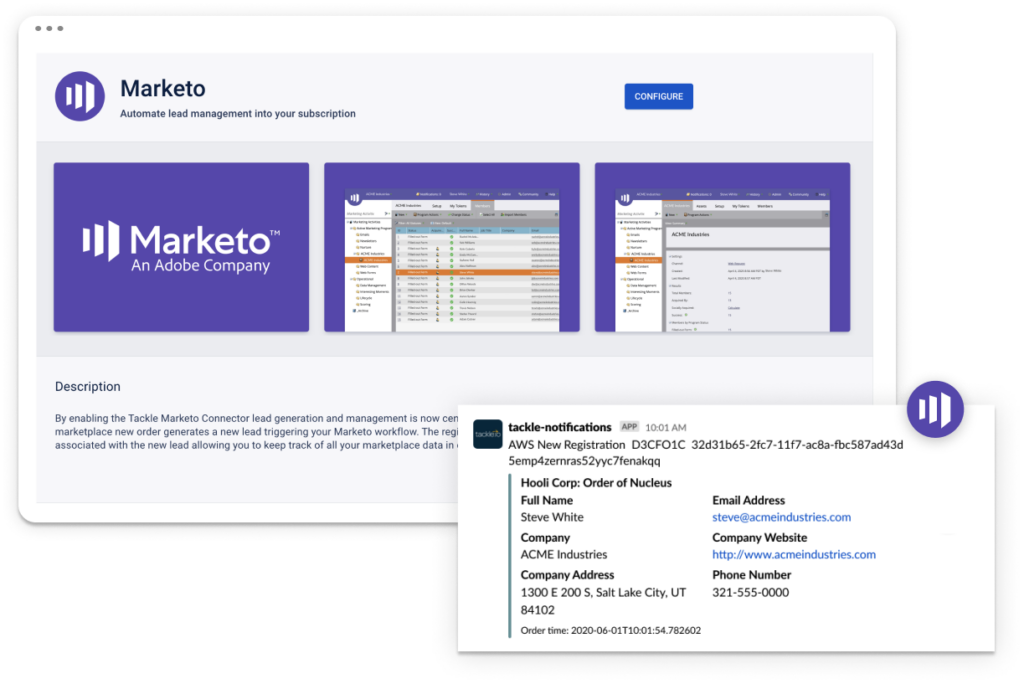Click the tackle.io avatar in the notification
This screenshot has width=1024, height=684.
click(487, 434)
